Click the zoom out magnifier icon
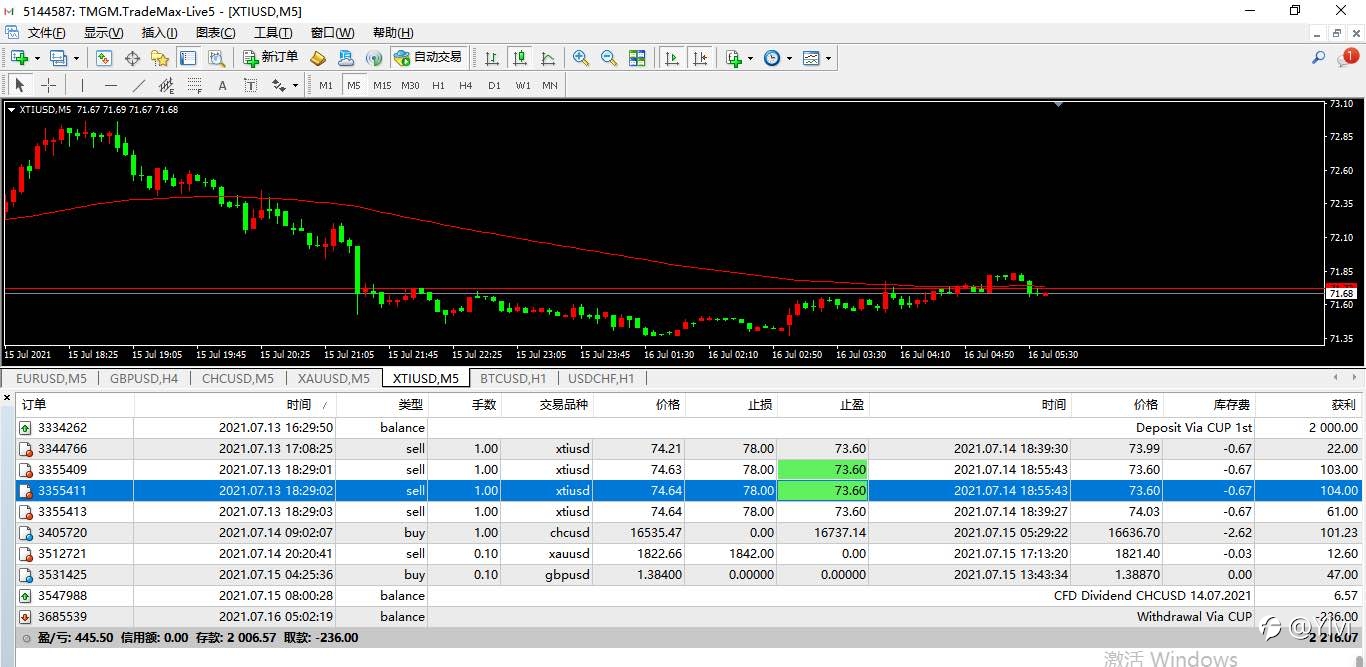The image size is (1366, 667). [x=608, y=58]
